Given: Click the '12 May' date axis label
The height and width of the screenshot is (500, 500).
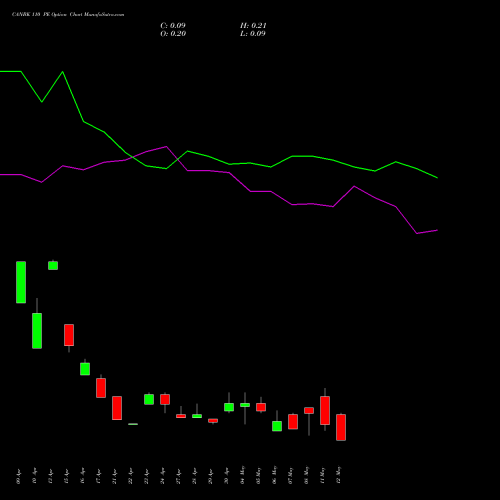Looking at the screenshot, I should click(x=338, y=475).
